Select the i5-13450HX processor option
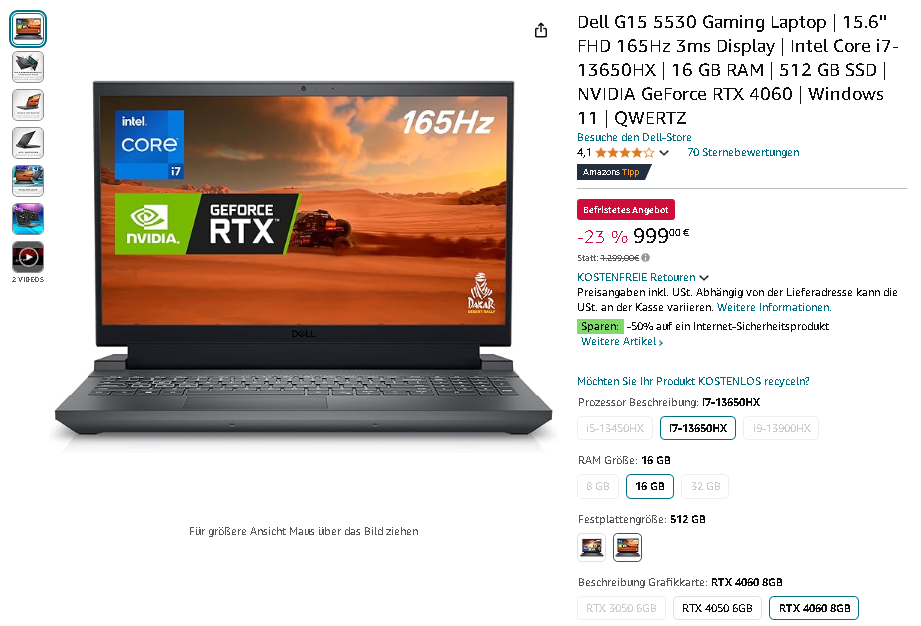This screenshot has height=626, width=921. coord(614,428)
